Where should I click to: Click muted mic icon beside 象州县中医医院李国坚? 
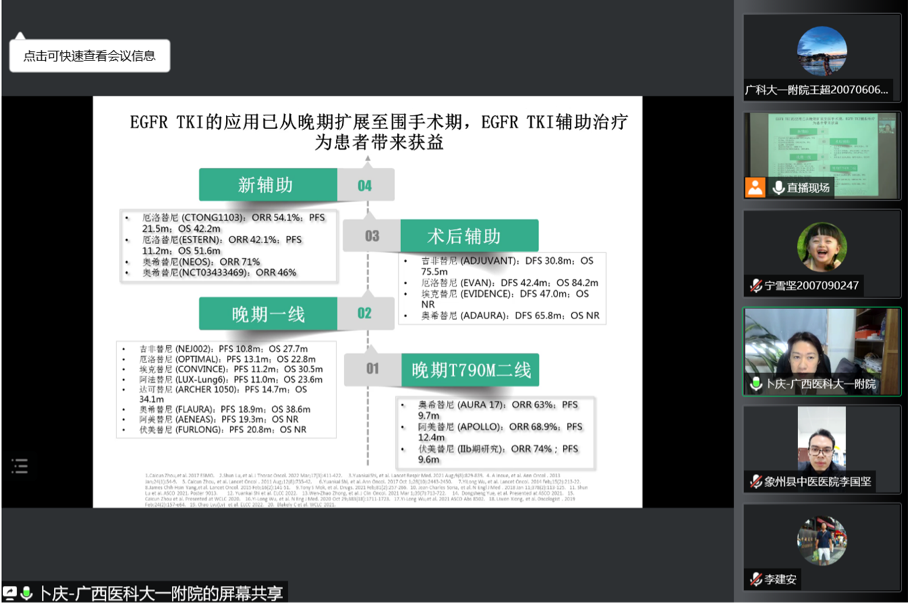756,482
